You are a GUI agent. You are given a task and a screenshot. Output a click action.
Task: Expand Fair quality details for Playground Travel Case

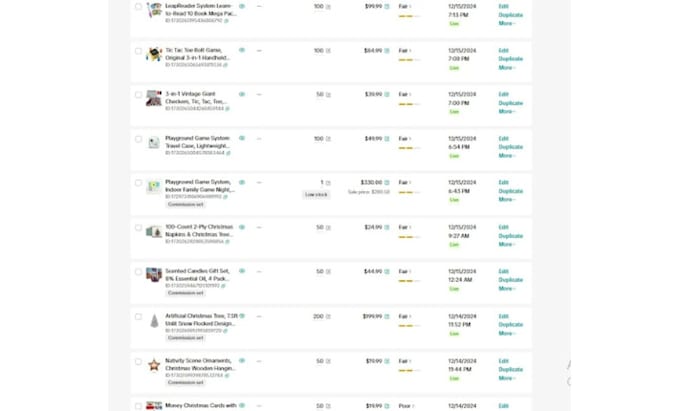coord(405,139)
